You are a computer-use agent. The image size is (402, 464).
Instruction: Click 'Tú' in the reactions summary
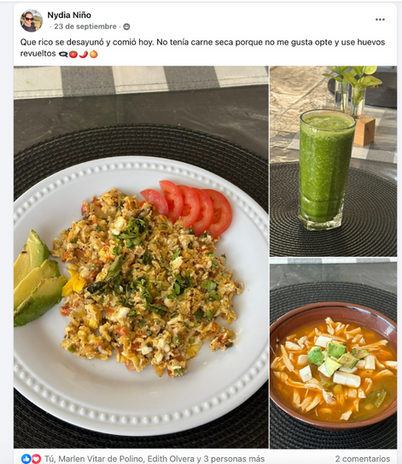[49, 459]
